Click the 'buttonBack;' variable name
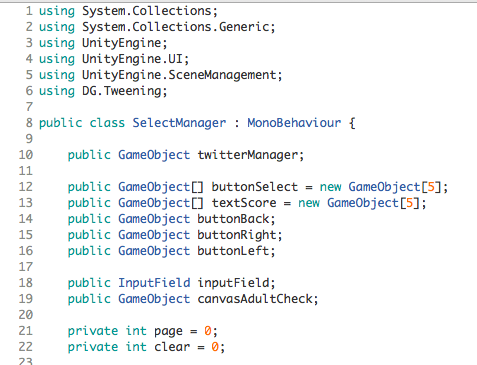Image resolution: width=477 pixels, height=365 pixels. [x=236, y=219]
